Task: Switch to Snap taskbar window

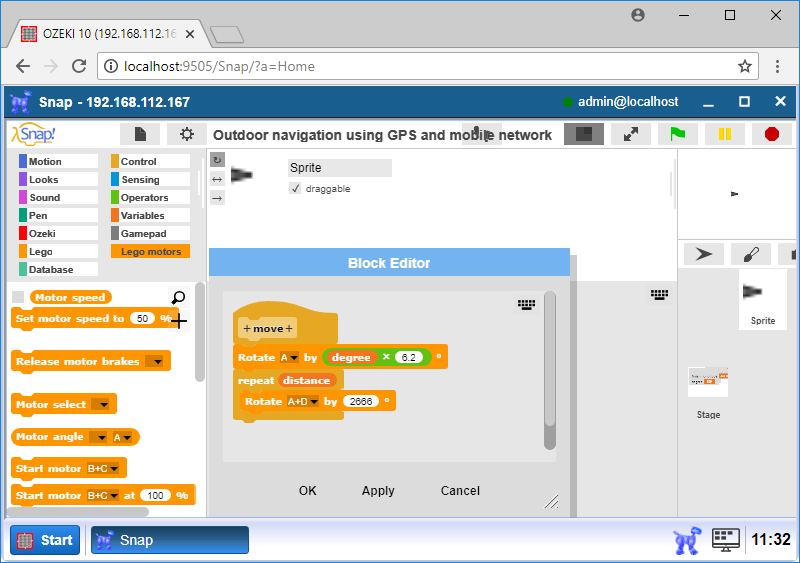Action: 170,540
